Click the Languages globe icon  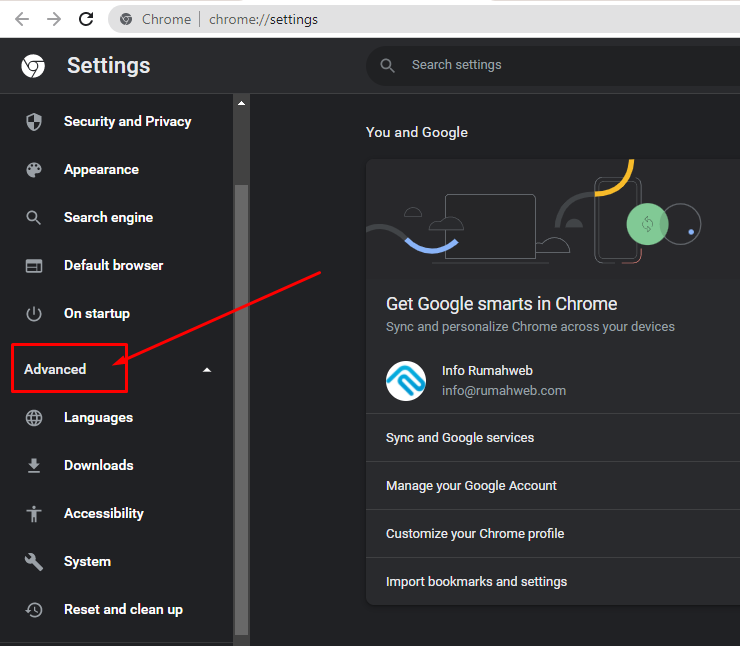point(34,418)
